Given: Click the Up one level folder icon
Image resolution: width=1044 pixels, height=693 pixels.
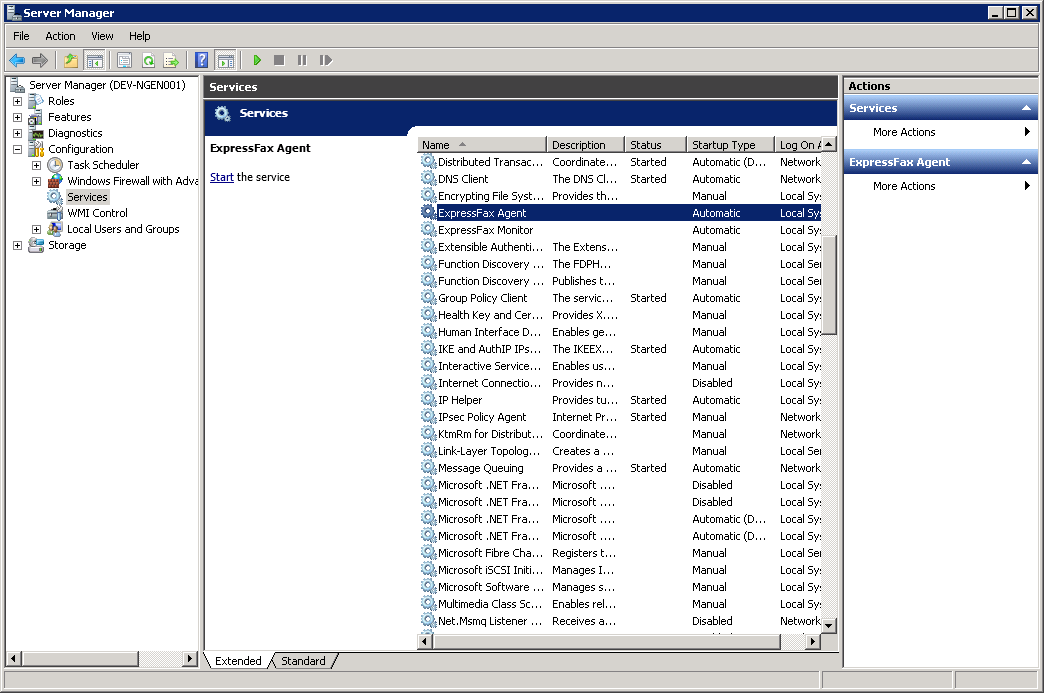Looking at the screenshot, I should click(71, 61).
